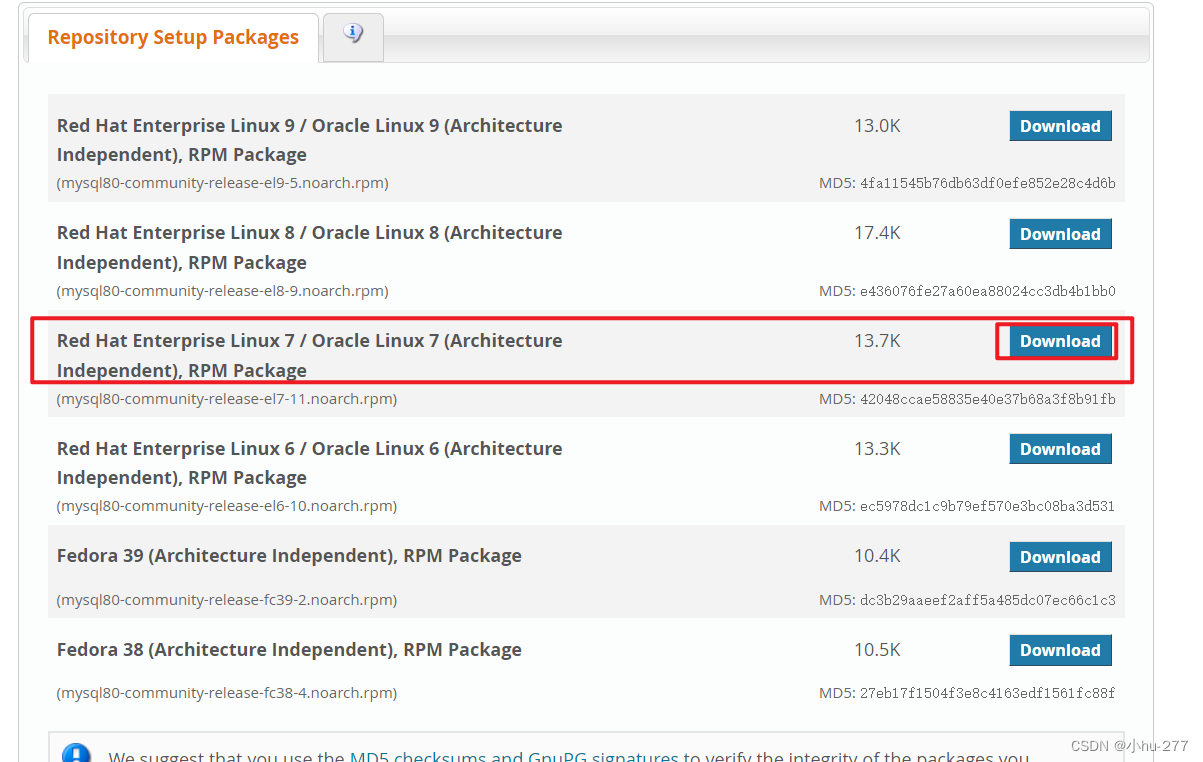
Task: Click the Fedora 39 package title
Action: pos(289,556)
